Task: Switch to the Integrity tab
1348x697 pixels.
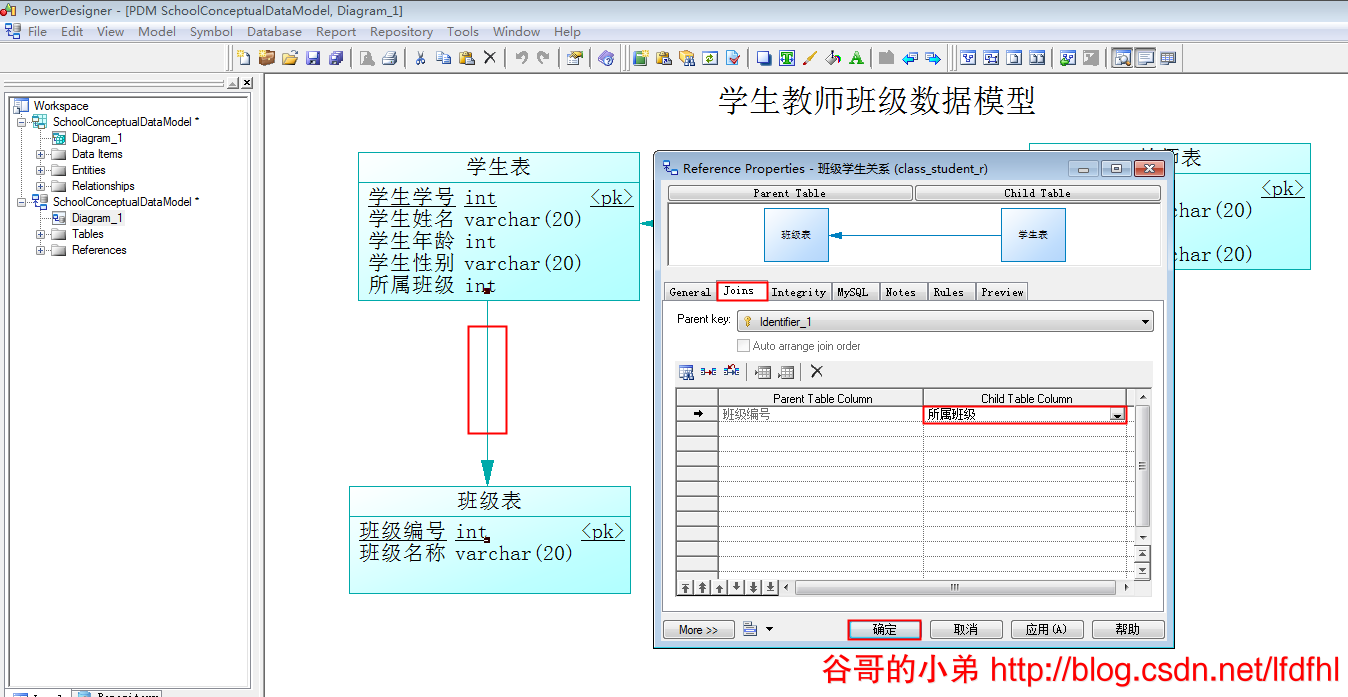Action: click(x=799, y=292)
